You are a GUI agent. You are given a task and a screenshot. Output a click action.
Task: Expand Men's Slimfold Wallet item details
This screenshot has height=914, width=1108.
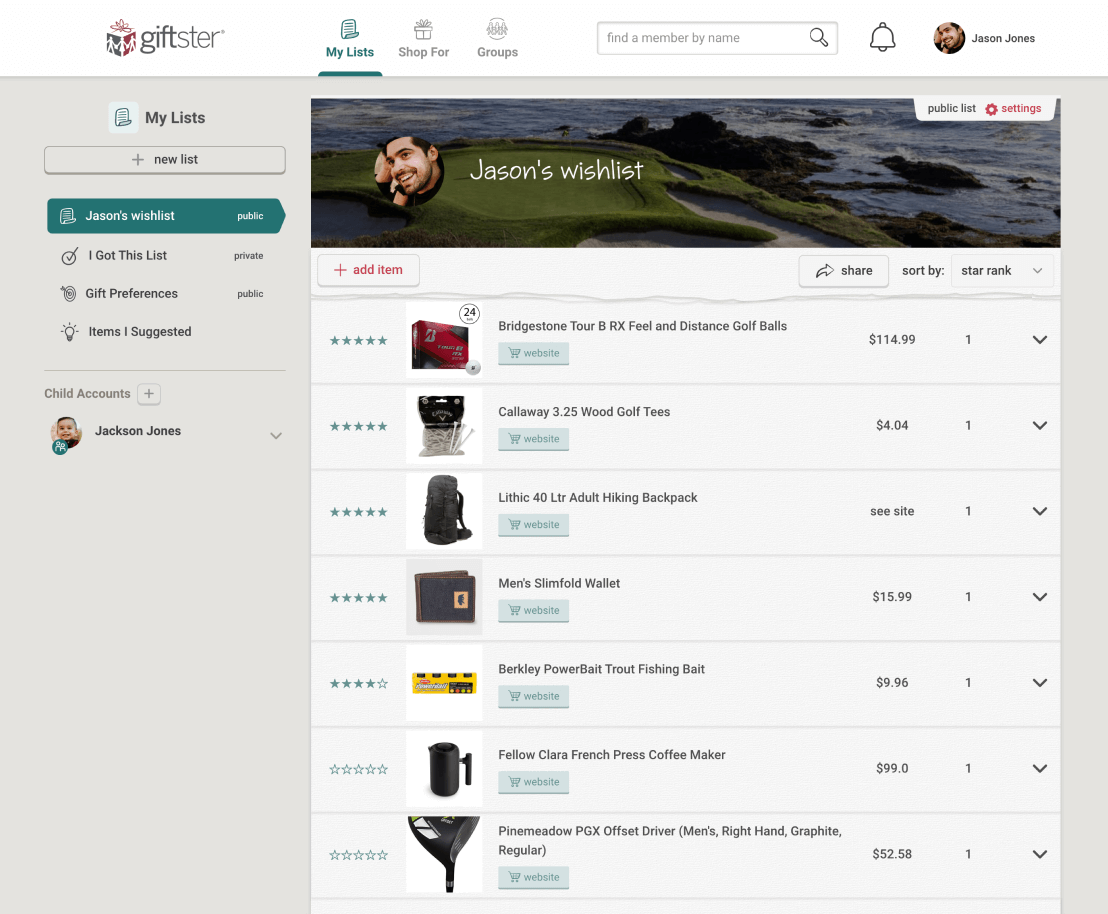[x=1039, y=597]
